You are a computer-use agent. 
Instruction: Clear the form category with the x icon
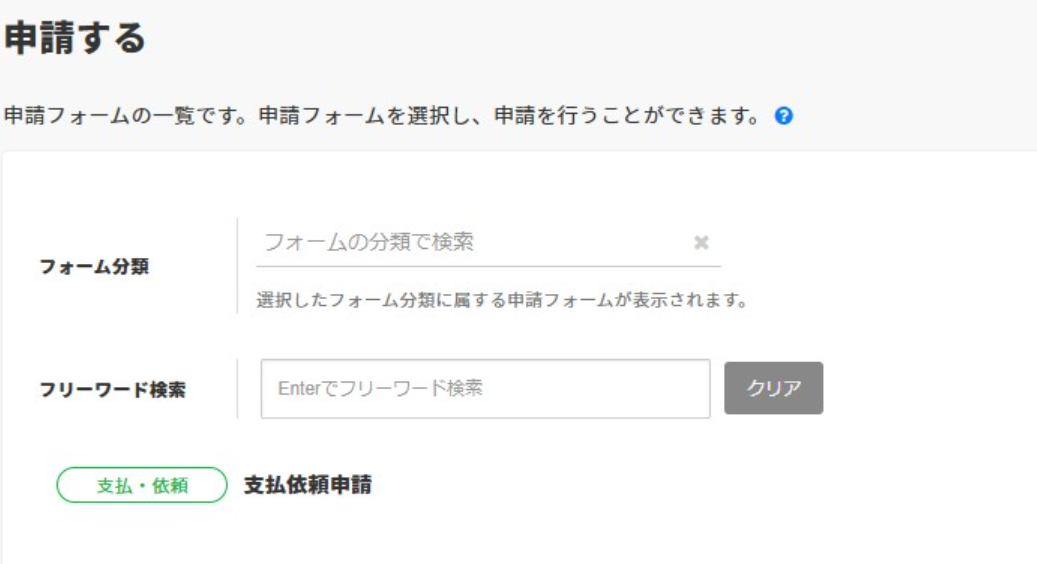(x=701, y=242)
